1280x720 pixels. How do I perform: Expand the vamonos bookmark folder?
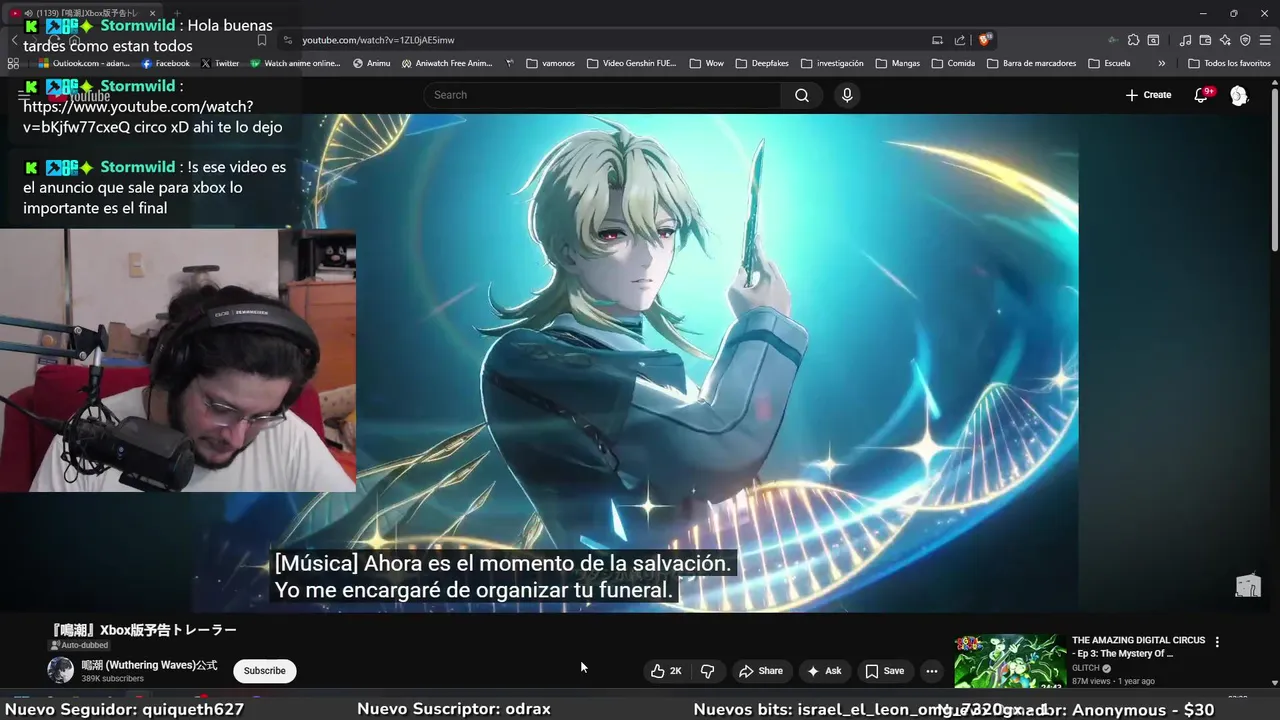coord(550,63)
